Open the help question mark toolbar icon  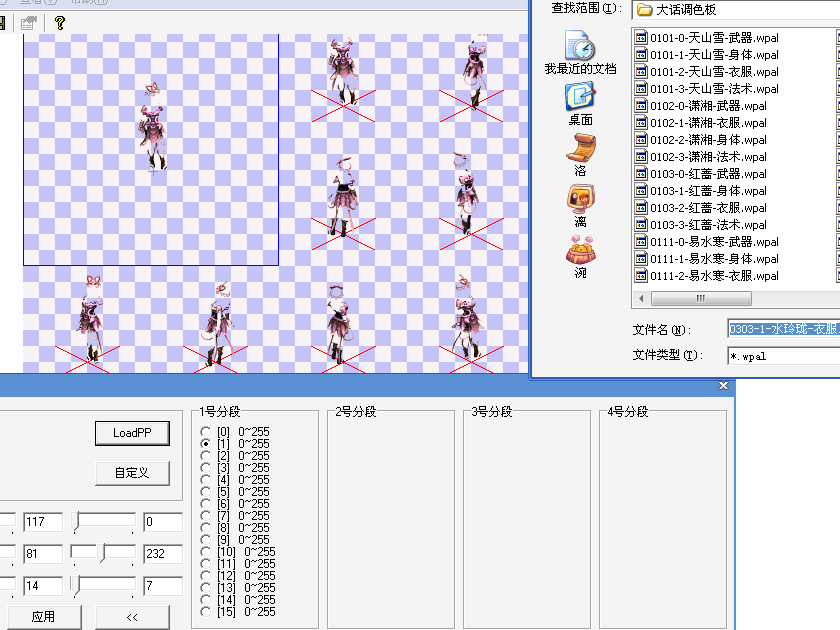coord(59,22)
